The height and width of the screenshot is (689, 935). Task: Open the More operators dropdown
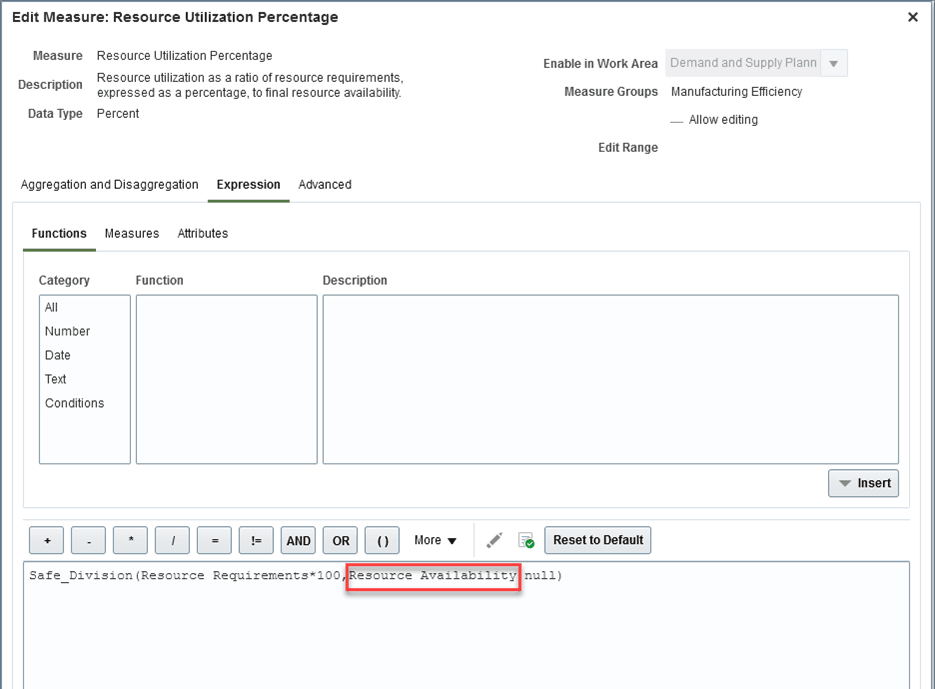(x=435, y=540)
